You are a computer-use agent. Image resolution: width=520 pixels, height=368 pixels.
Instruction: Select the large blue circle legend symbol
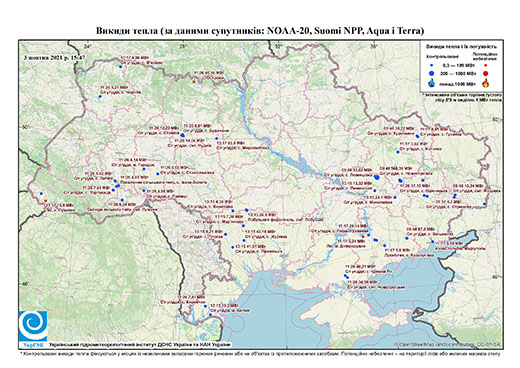[x=432, y=73]
